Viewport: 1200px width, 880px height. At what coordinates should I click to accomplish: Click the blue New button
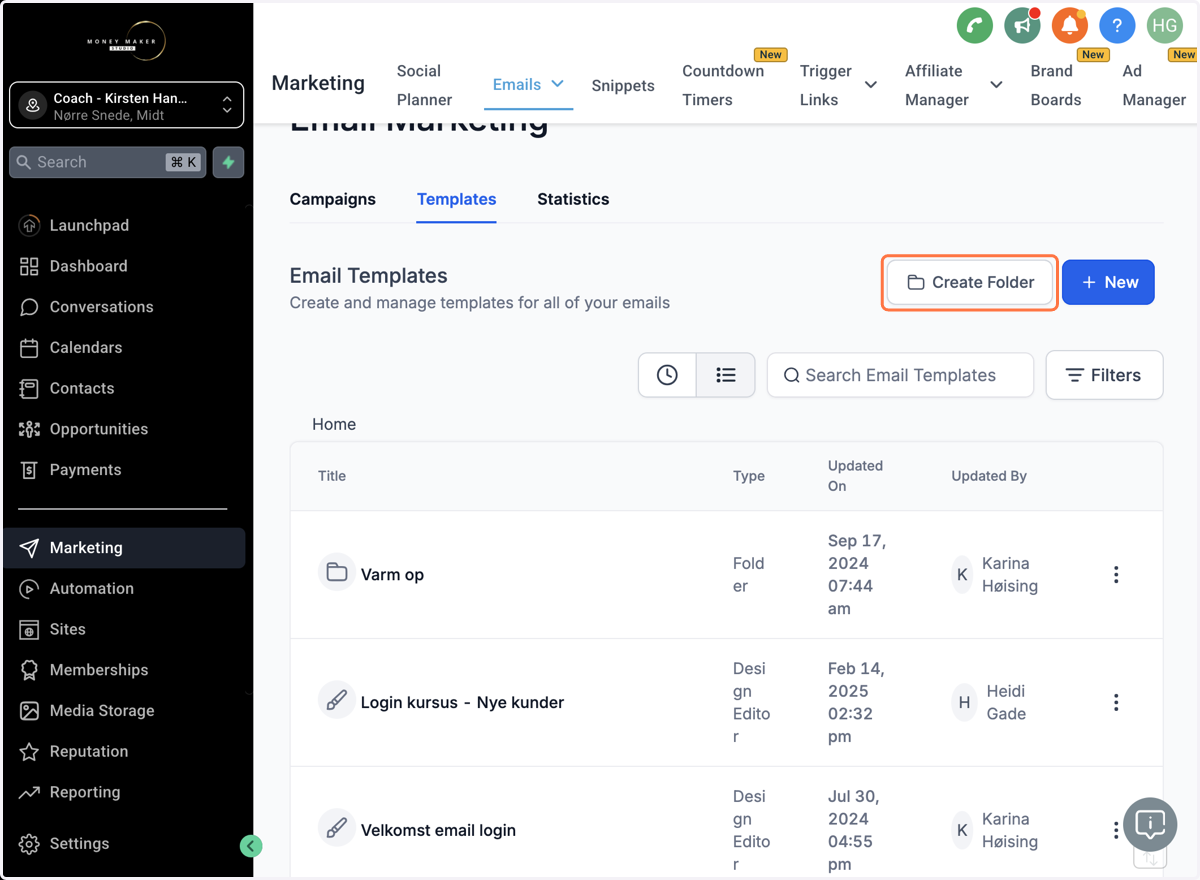[x=1108, y=283]
